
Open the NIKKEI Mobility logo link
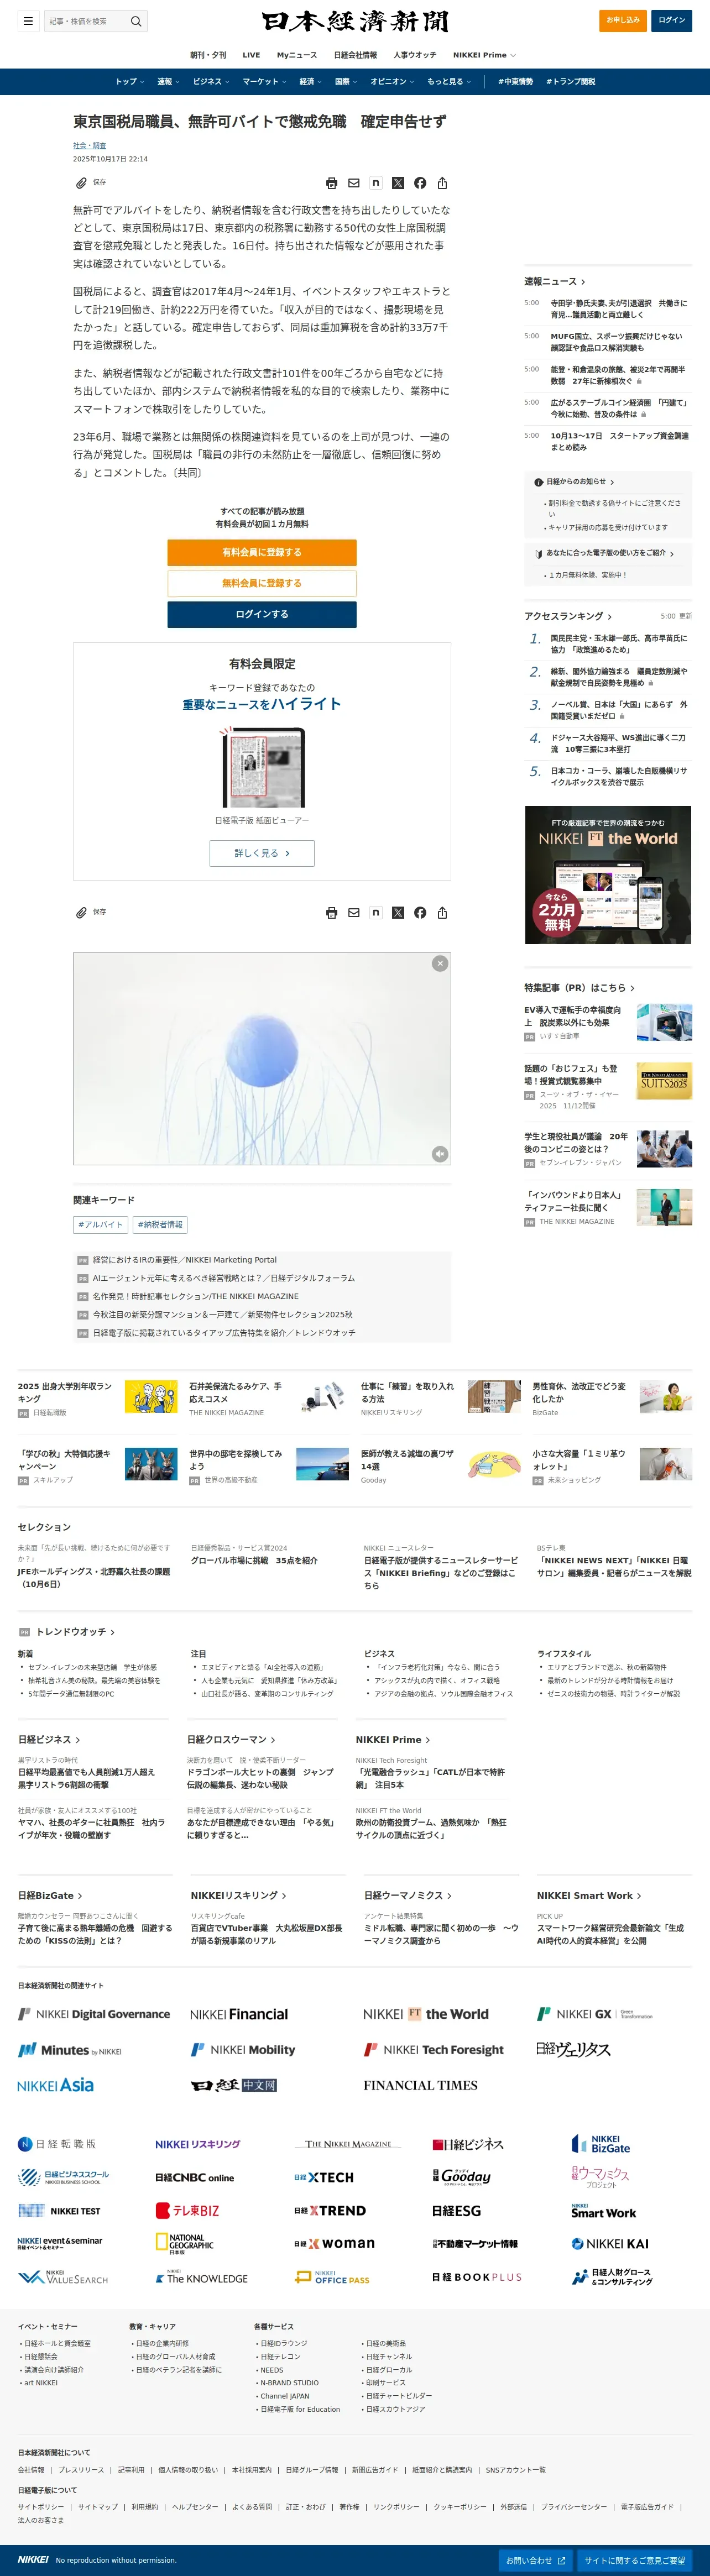coord(243,2049)
